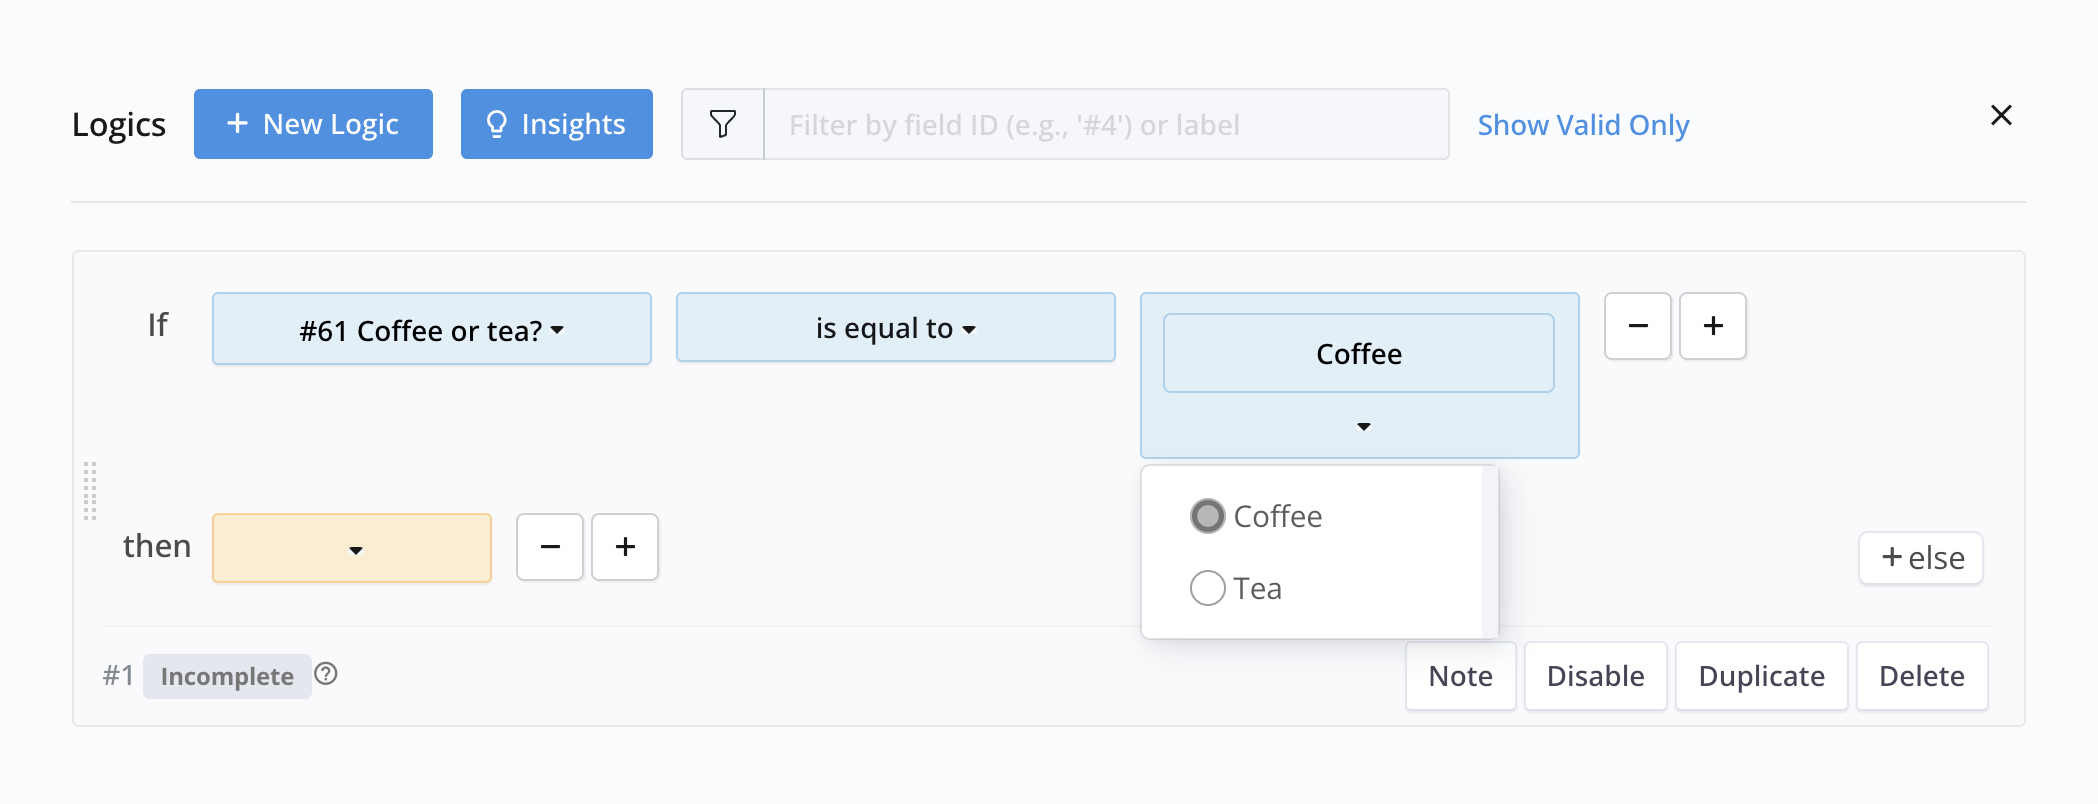Click the New Logic button
Image resolution: width=2098 pixels, height=804 pixels.
(313, 124)
